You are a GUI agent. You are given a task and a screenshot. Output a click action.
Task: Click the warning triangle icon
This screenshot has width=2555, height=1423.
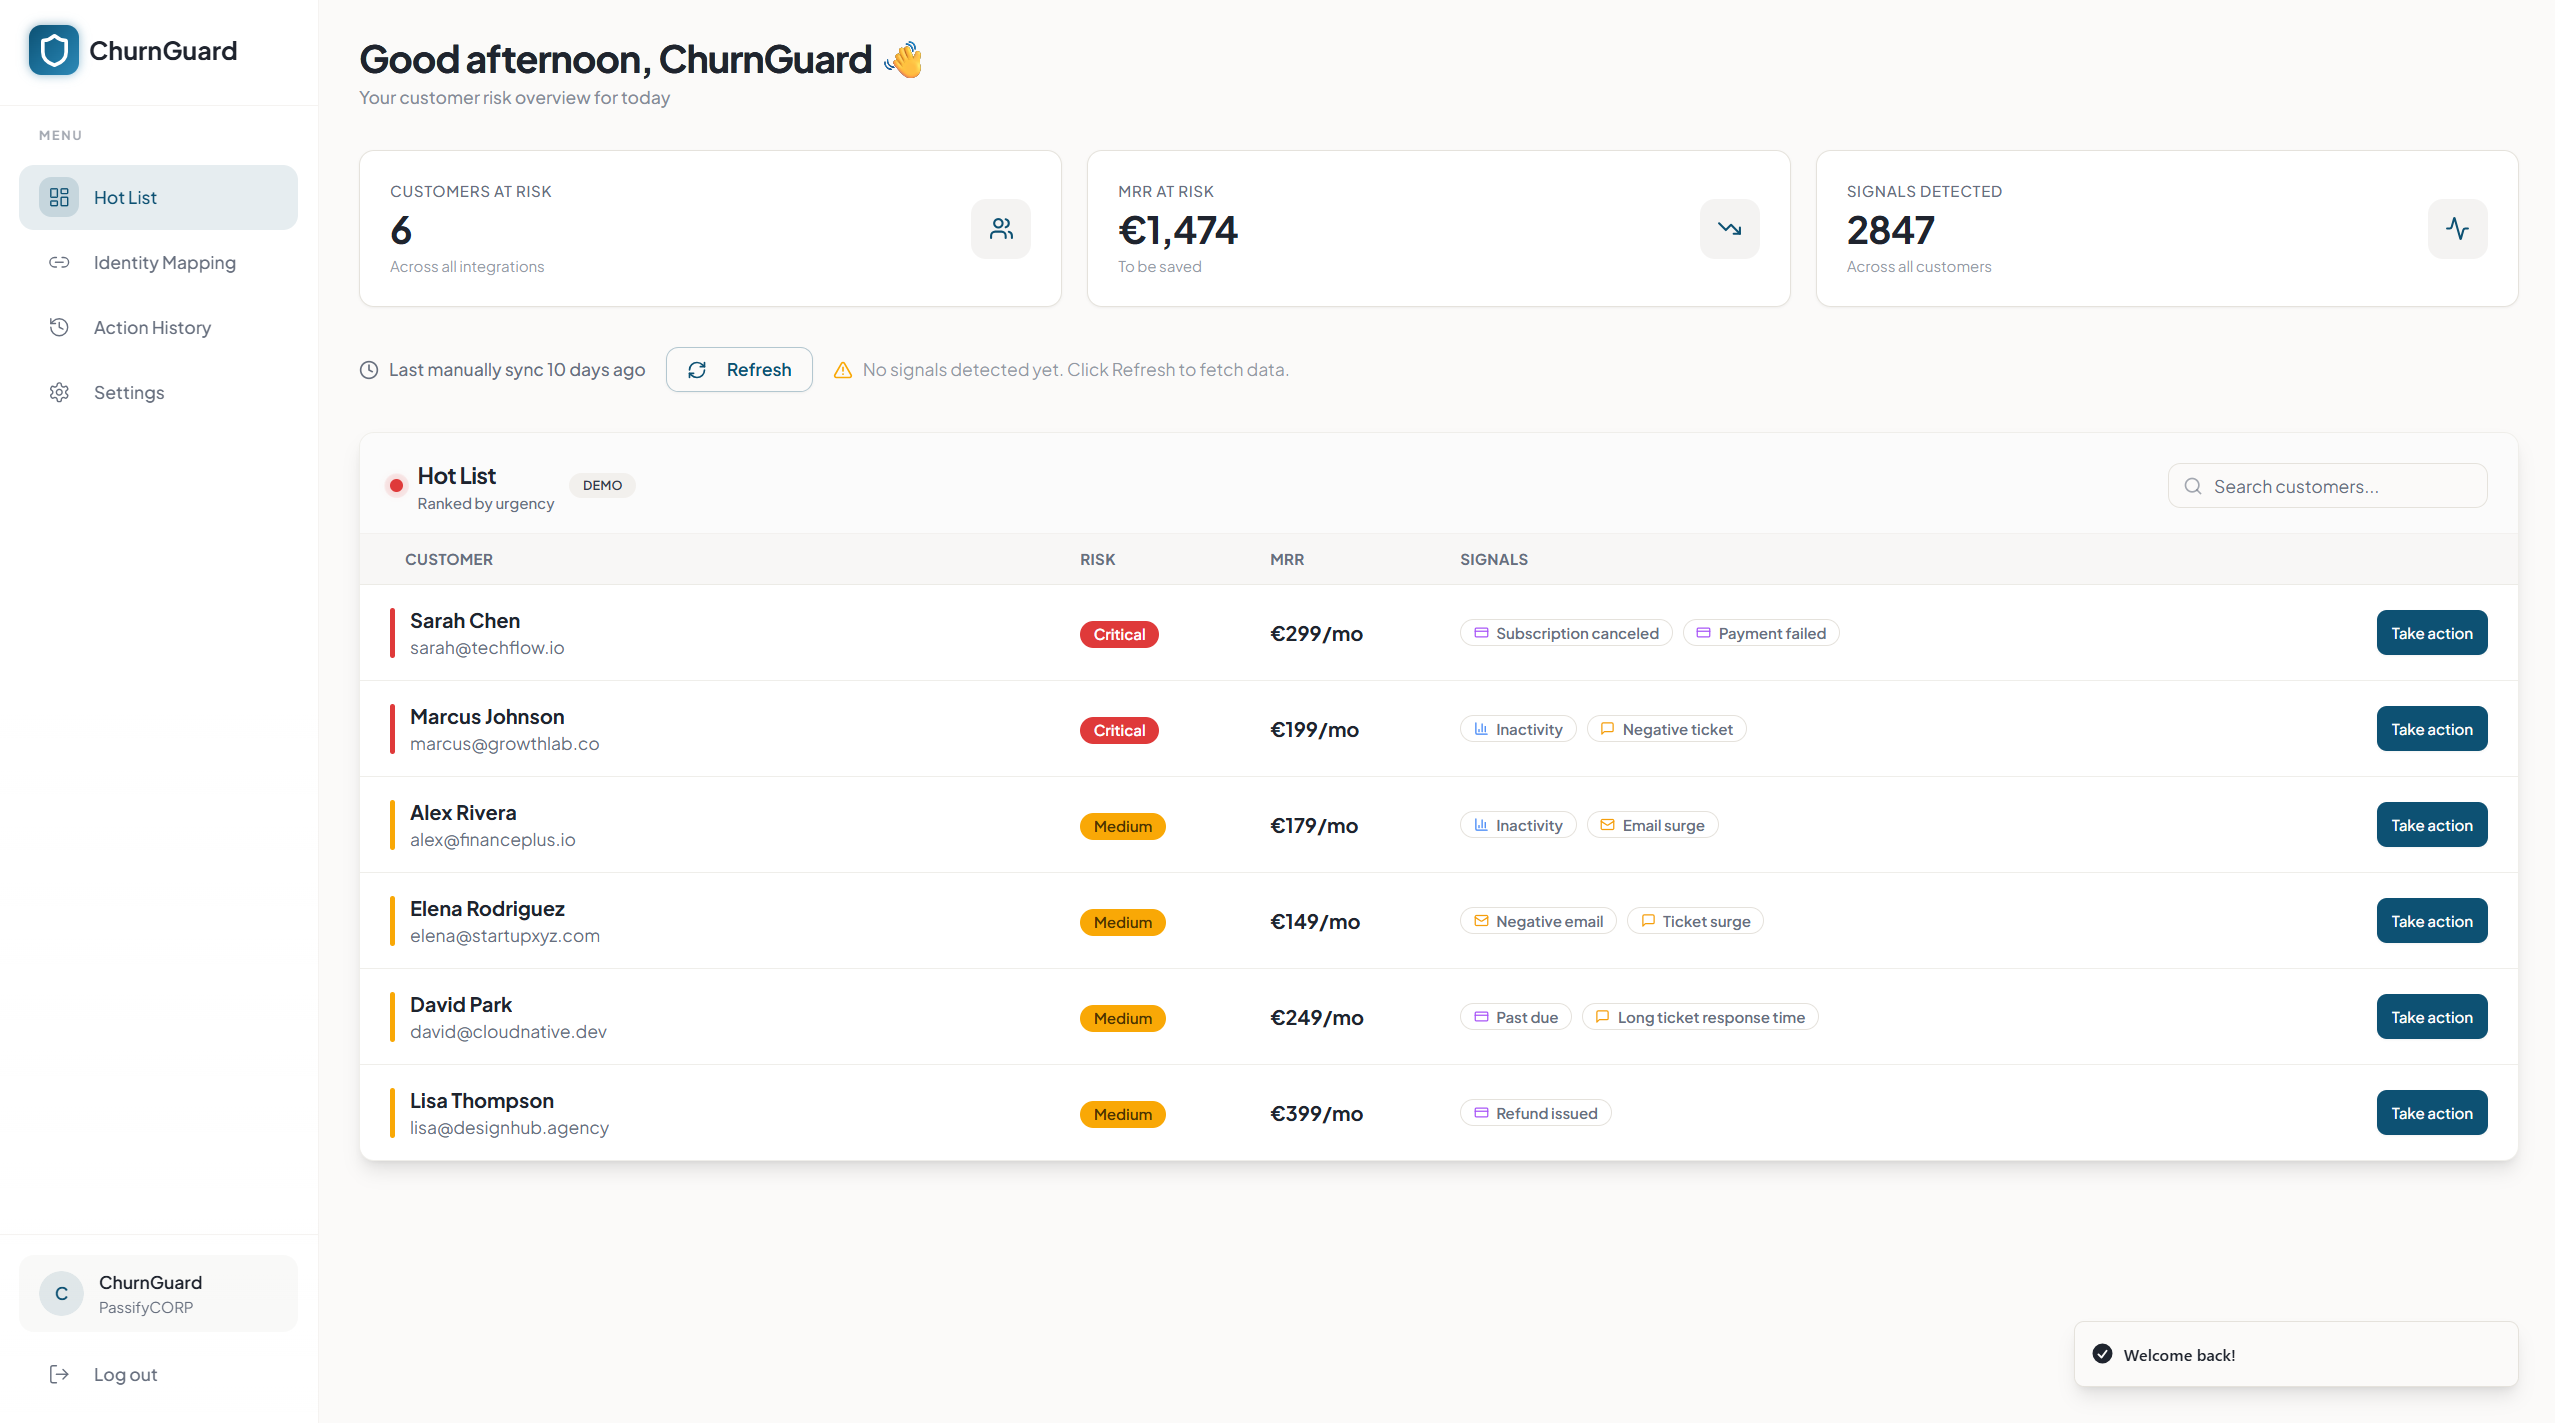tap(843, 370)
